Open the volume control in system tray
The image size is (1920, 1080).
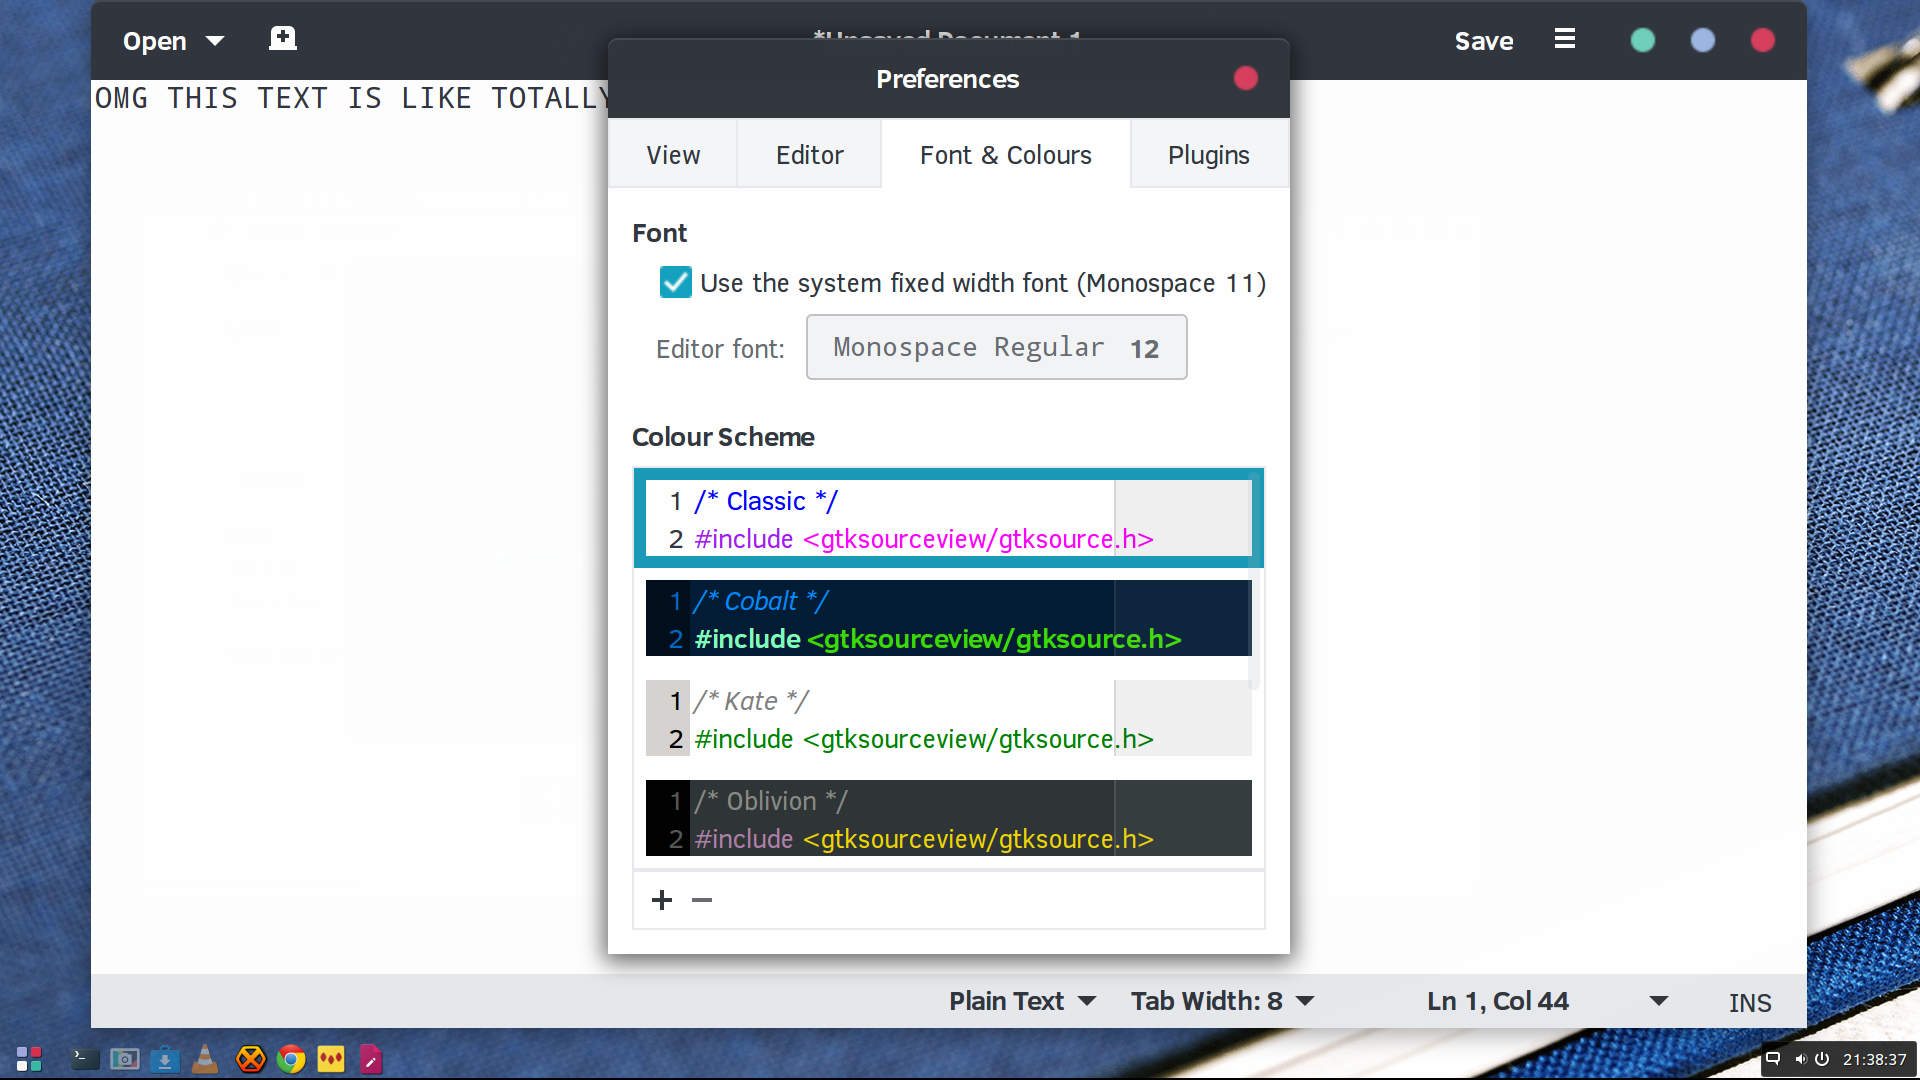[x=1800, y=1059]
